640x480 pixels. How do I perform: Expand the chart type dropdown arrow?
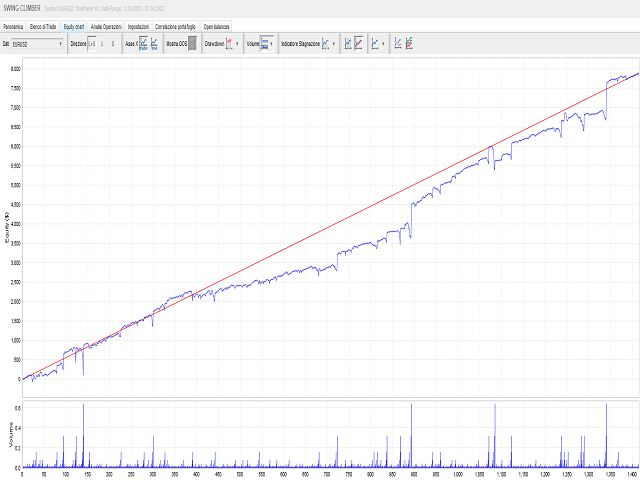tap(383, 44)
